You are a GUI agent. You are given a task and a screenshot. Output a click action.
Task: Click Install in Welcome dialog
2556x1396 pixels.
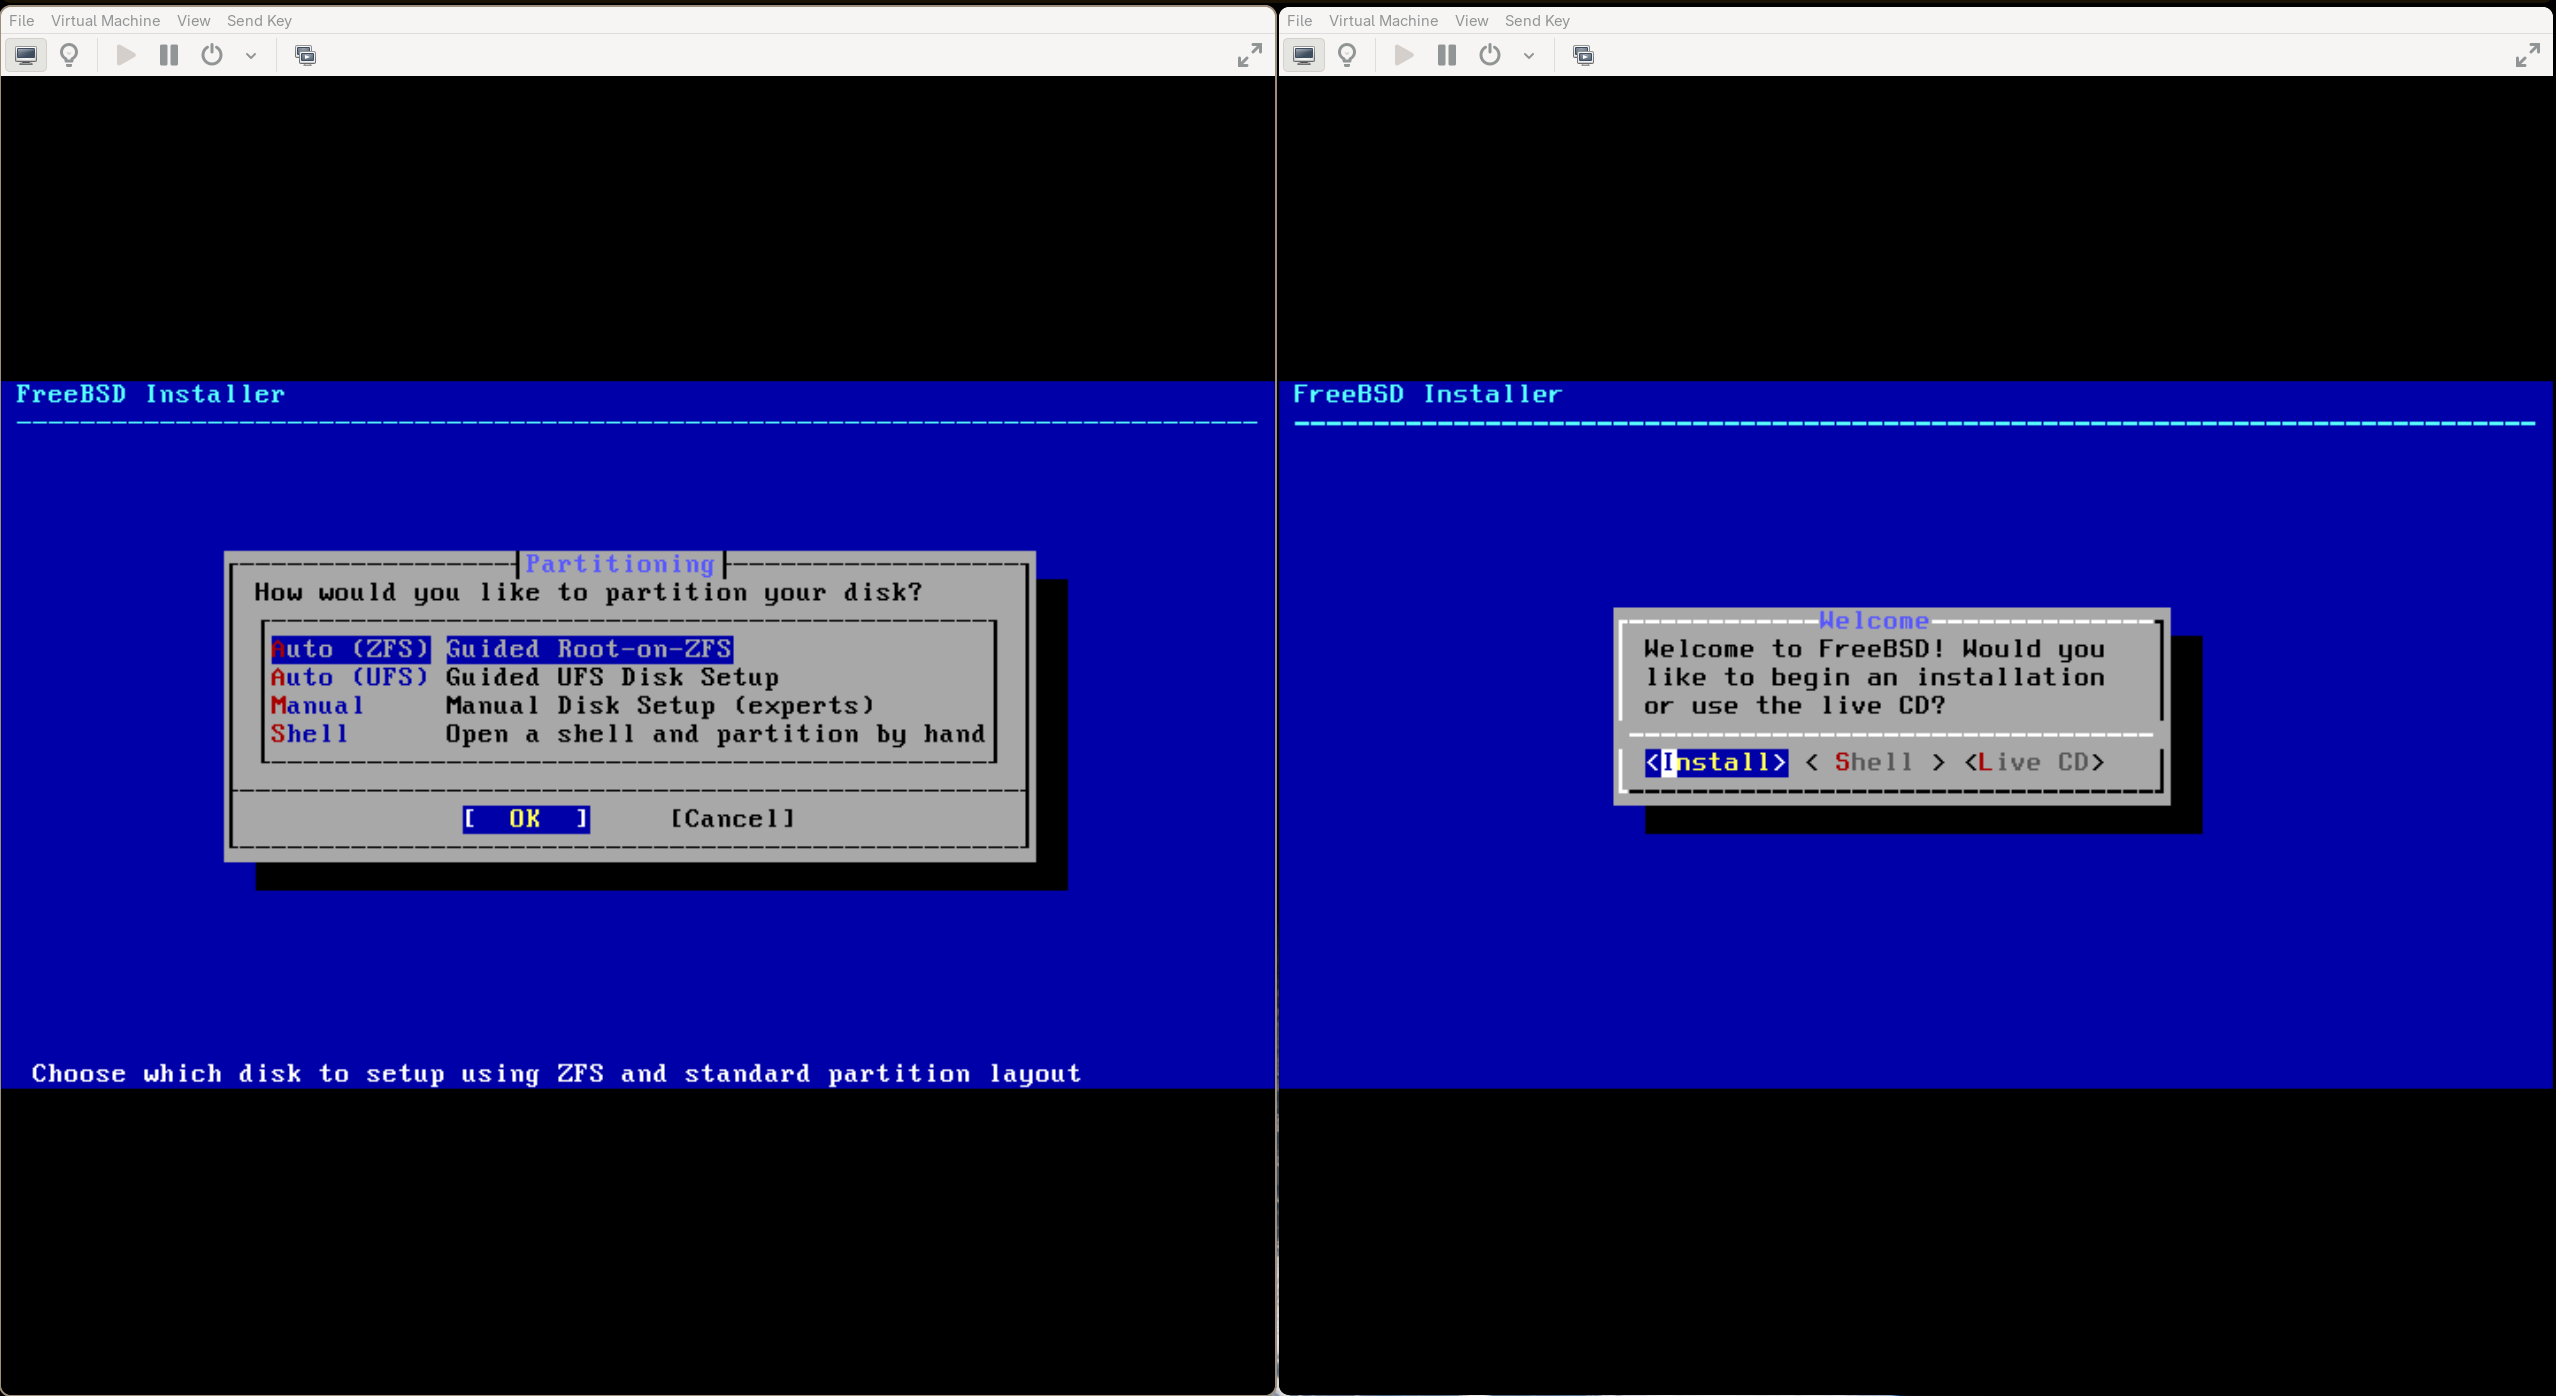click(1716, 762)
